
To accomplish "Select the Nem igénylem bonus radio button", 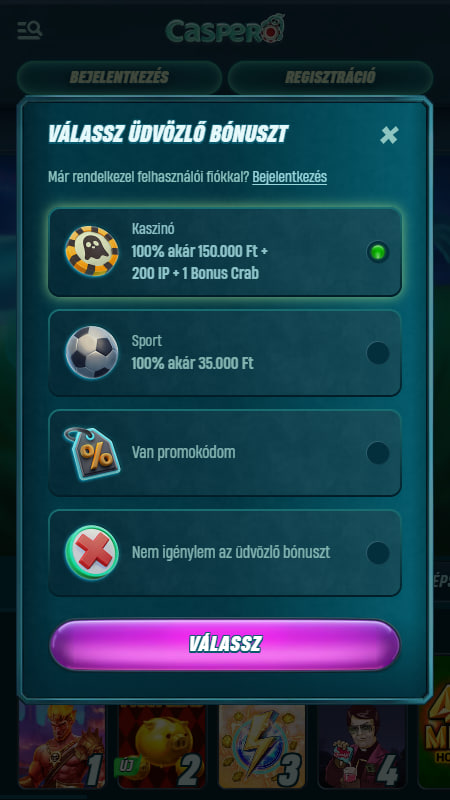I will coord(378,553).
